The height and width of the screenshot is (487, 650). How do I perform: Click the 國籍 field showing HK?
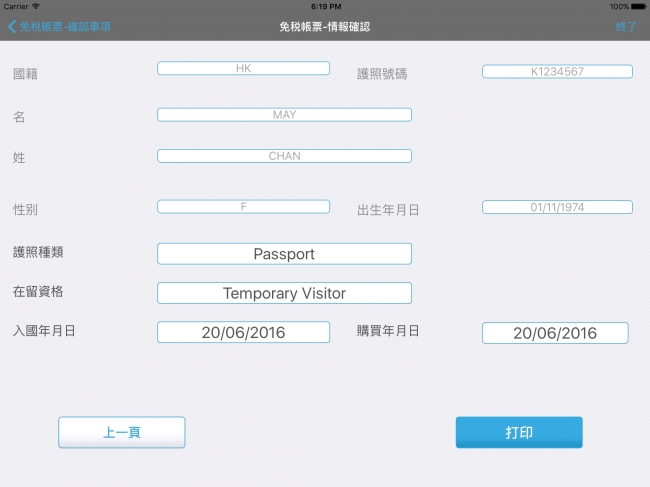click(x=243, y=68)
